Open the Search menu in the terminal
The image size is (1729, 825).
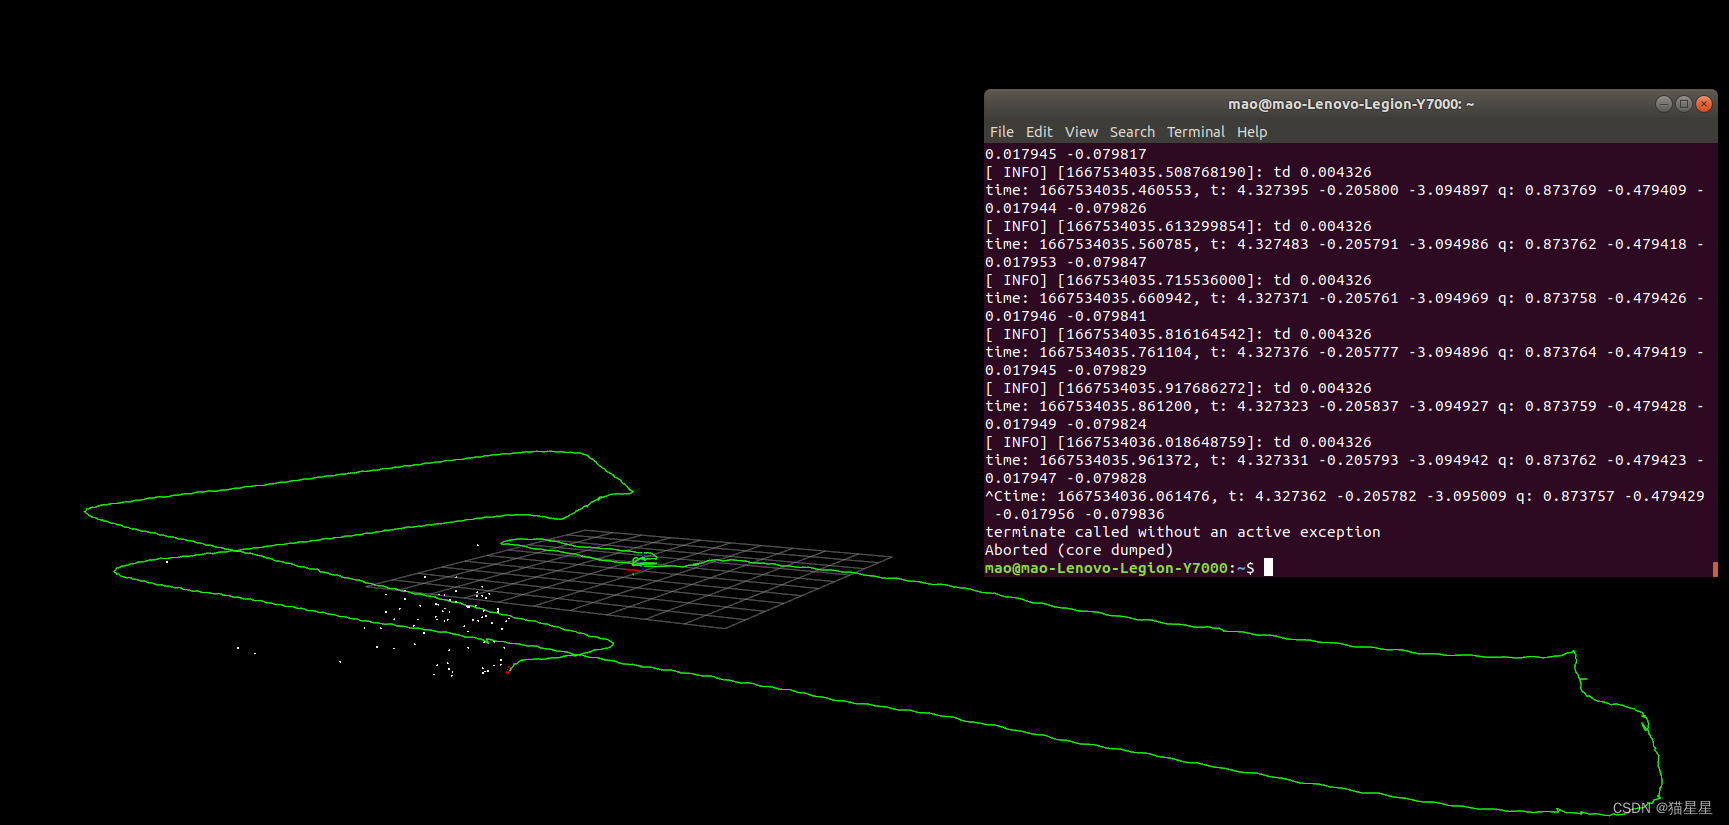point(1132,132)
